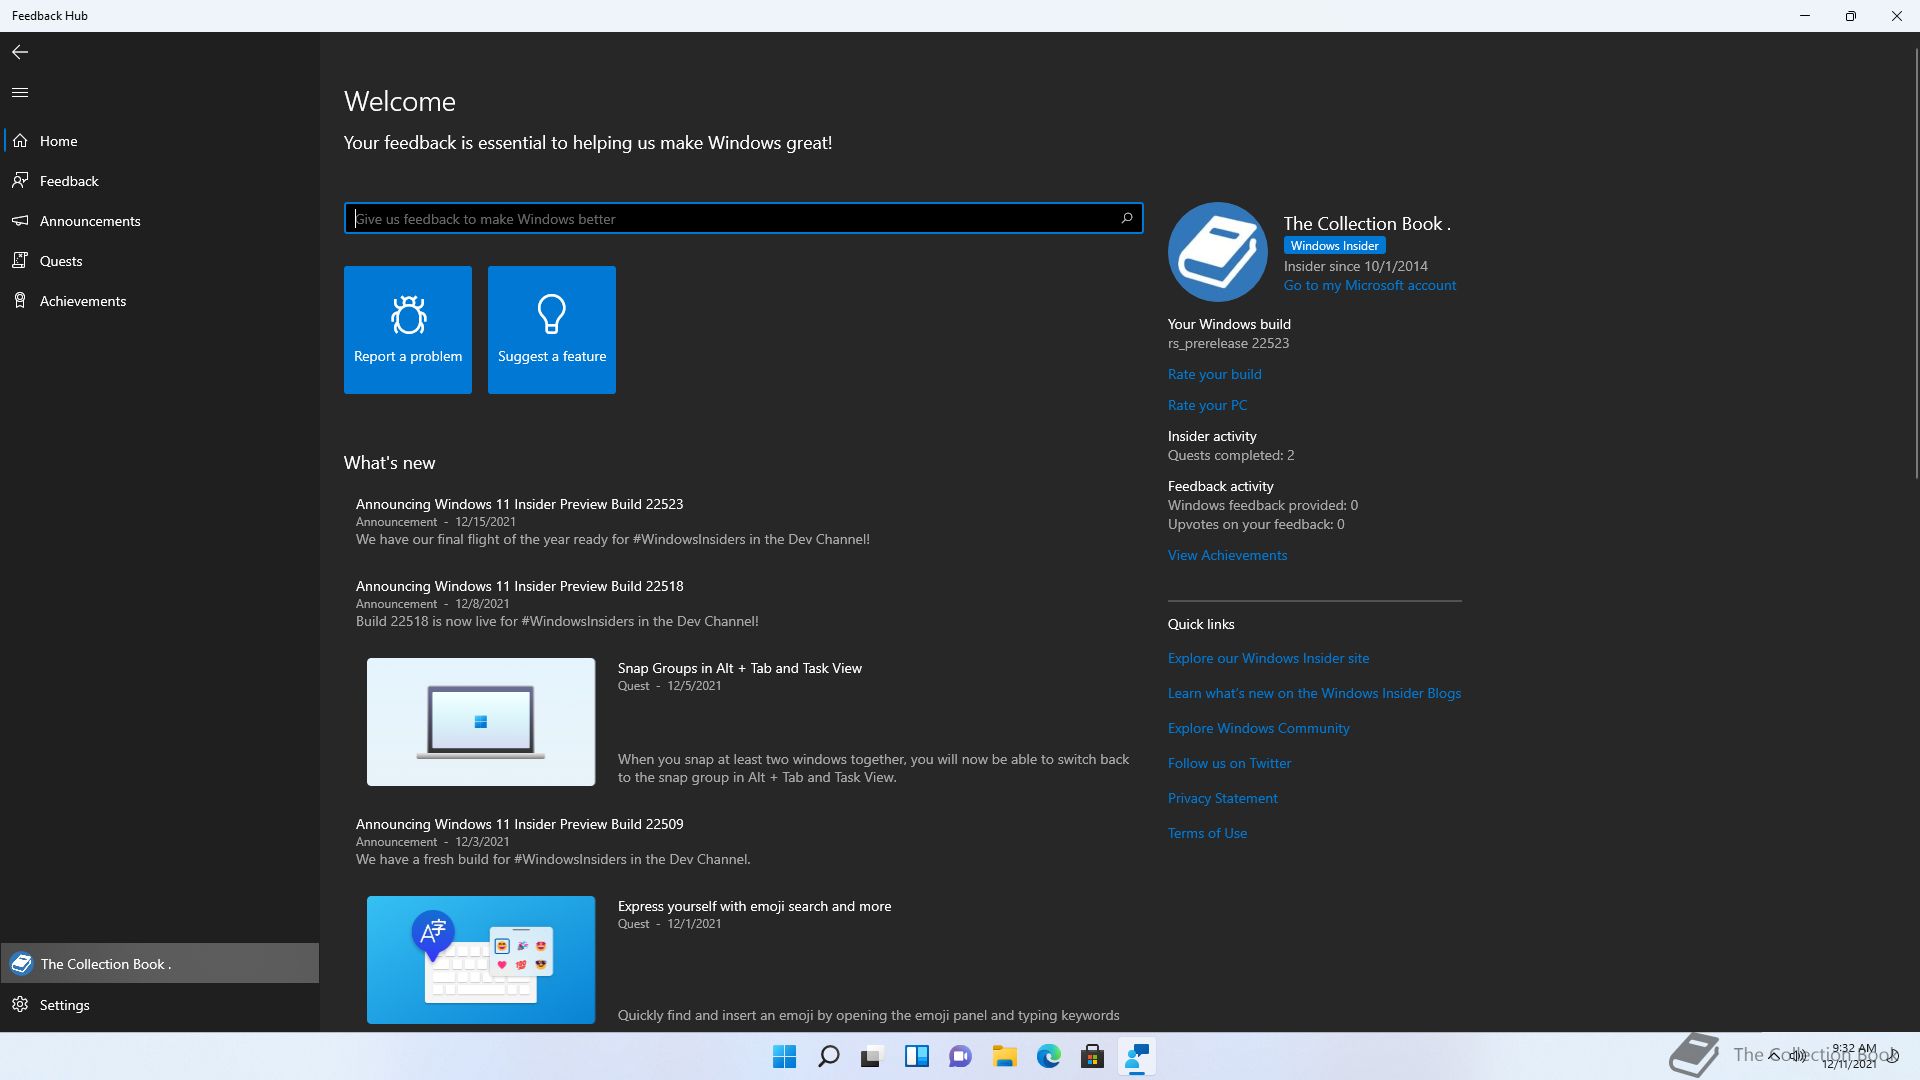Click the Quests icon in sidebar
The image size is (1920, 1080).
[20, 261]
